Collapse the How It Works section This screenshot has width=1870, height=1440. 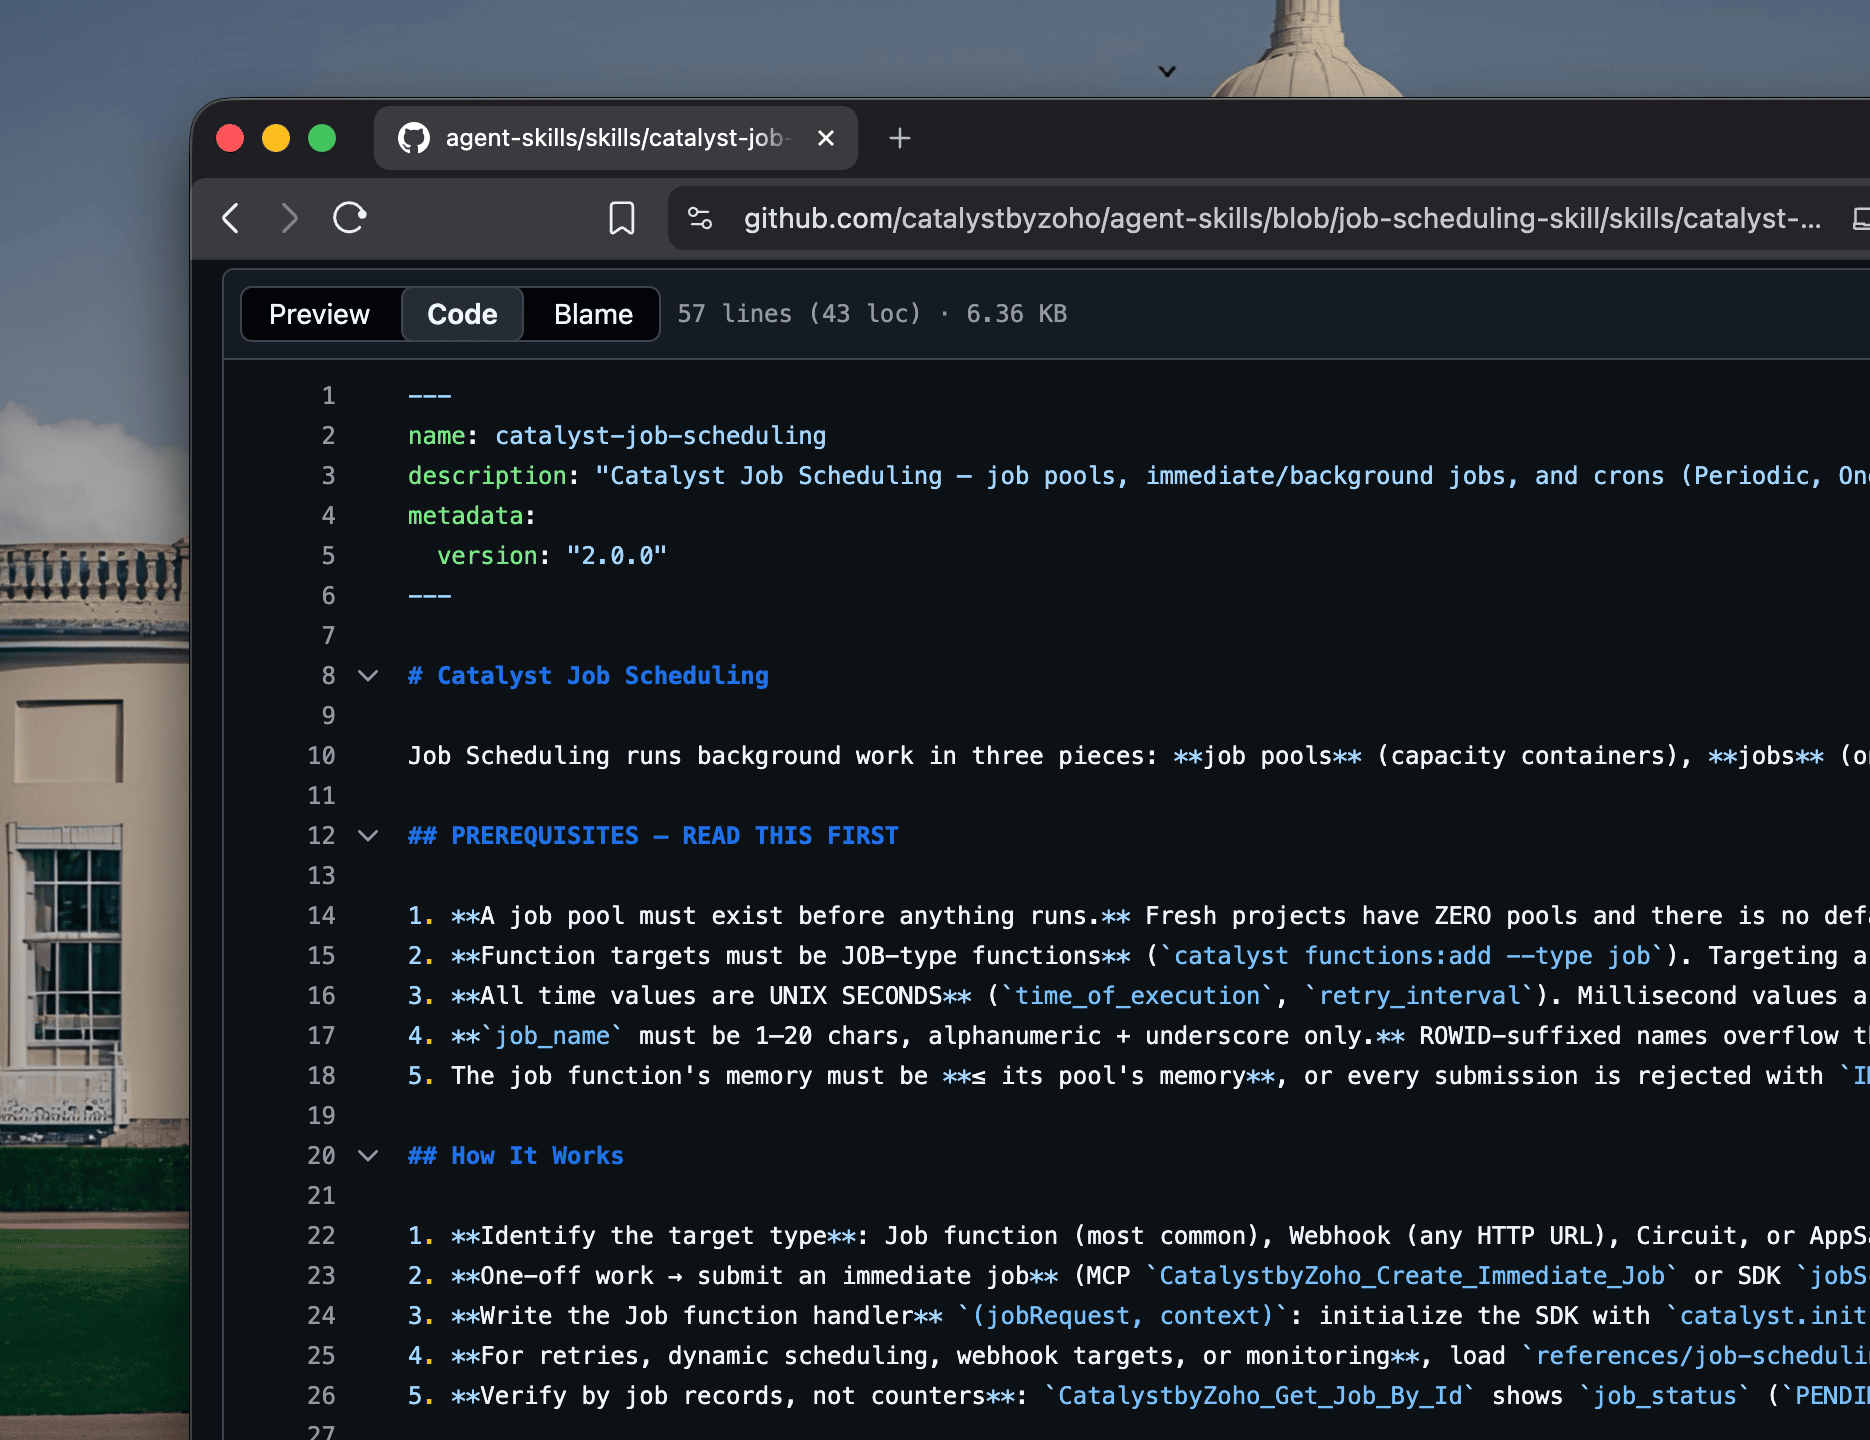pyautogui.click(x=368, y=1156)
